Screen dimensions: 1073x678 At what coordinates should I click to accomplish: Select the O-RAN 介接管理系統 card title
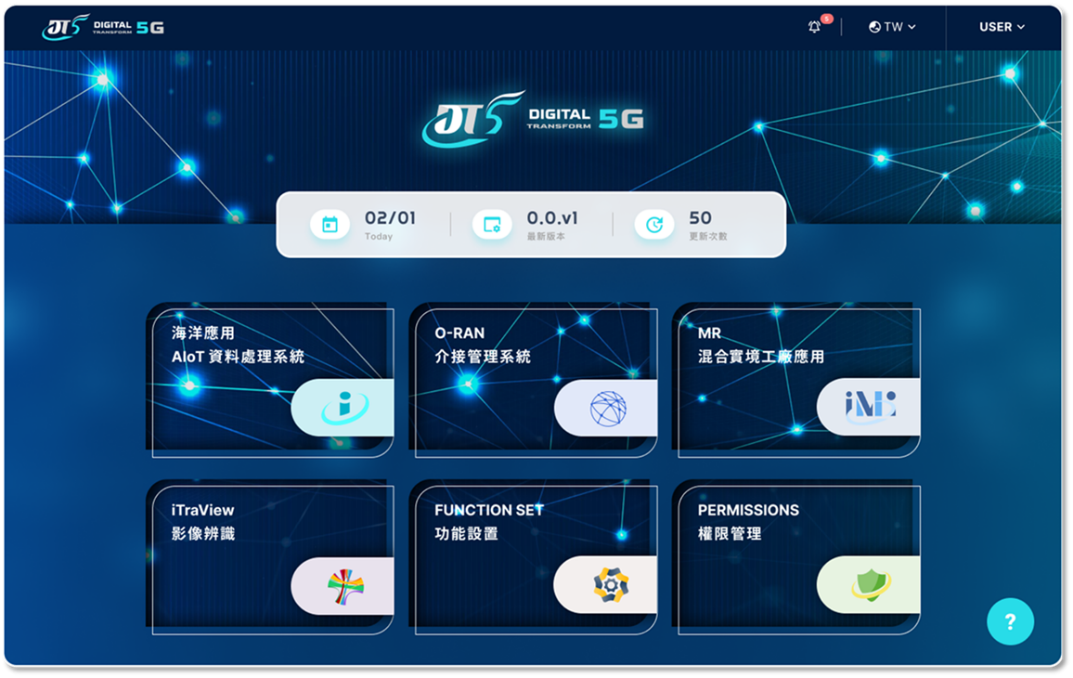482,345
